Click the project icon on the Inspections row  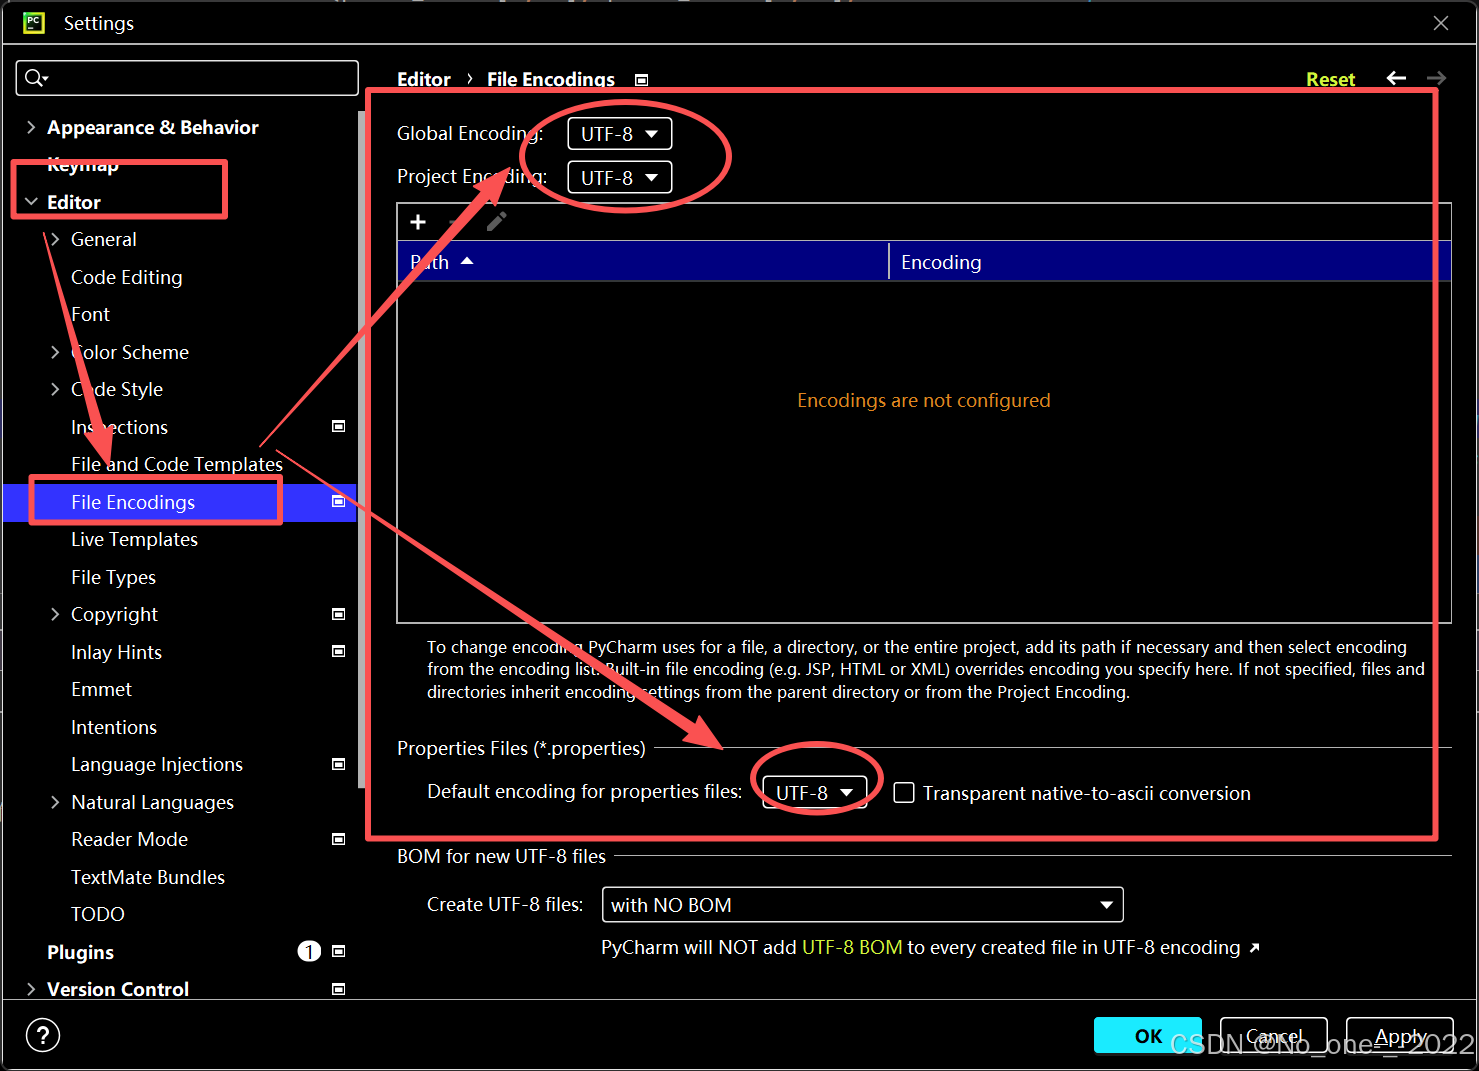[x=338, y=426]
